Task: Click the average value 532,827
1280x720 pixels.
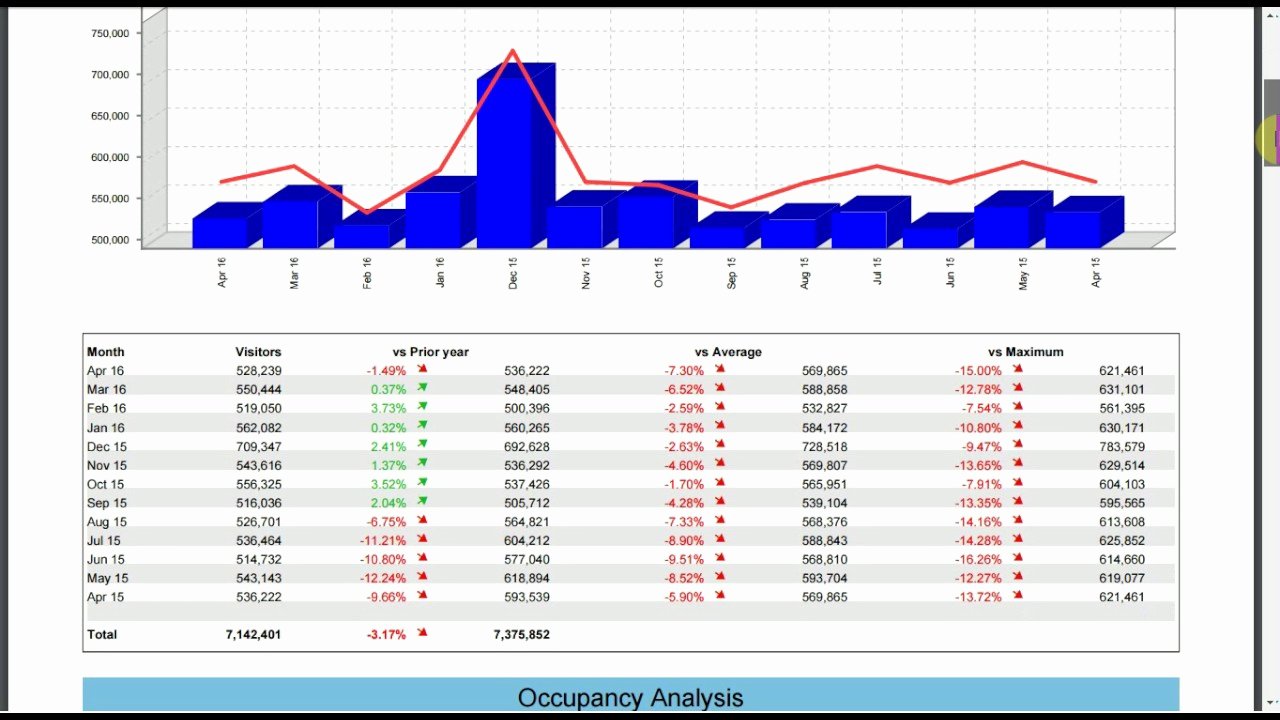Action: pos(824,409)
